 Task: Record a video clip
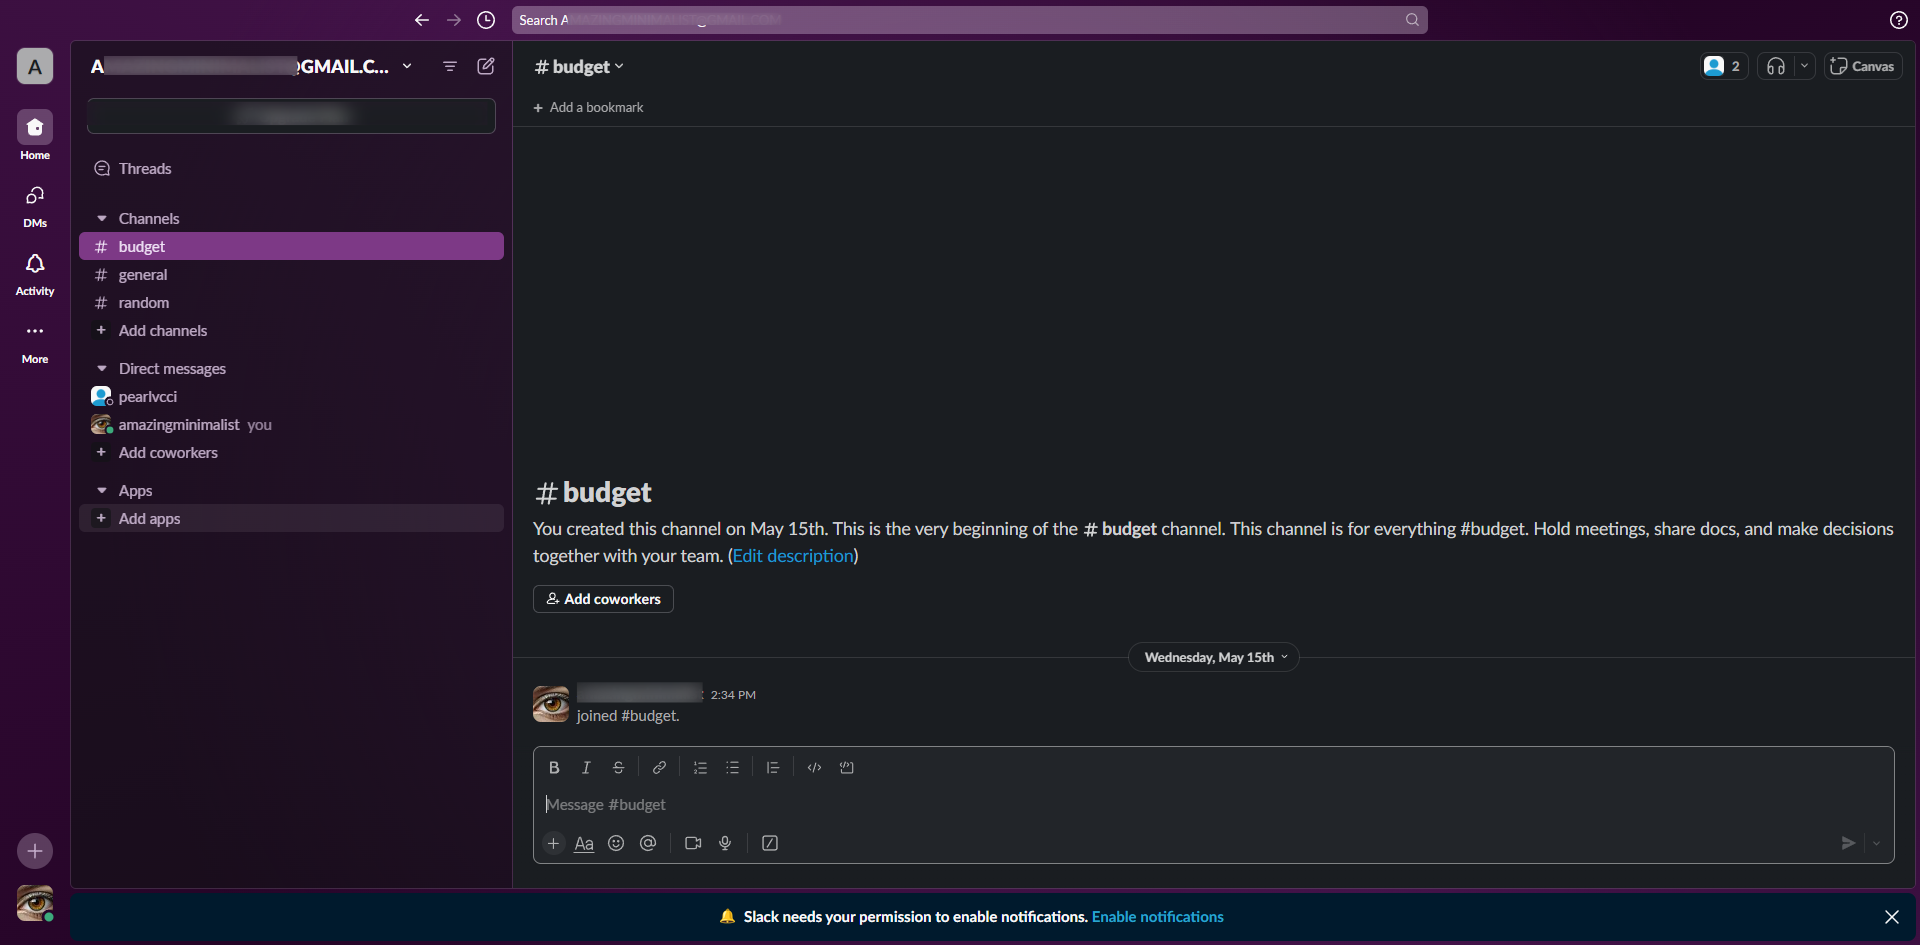click(x=693, y=843)
